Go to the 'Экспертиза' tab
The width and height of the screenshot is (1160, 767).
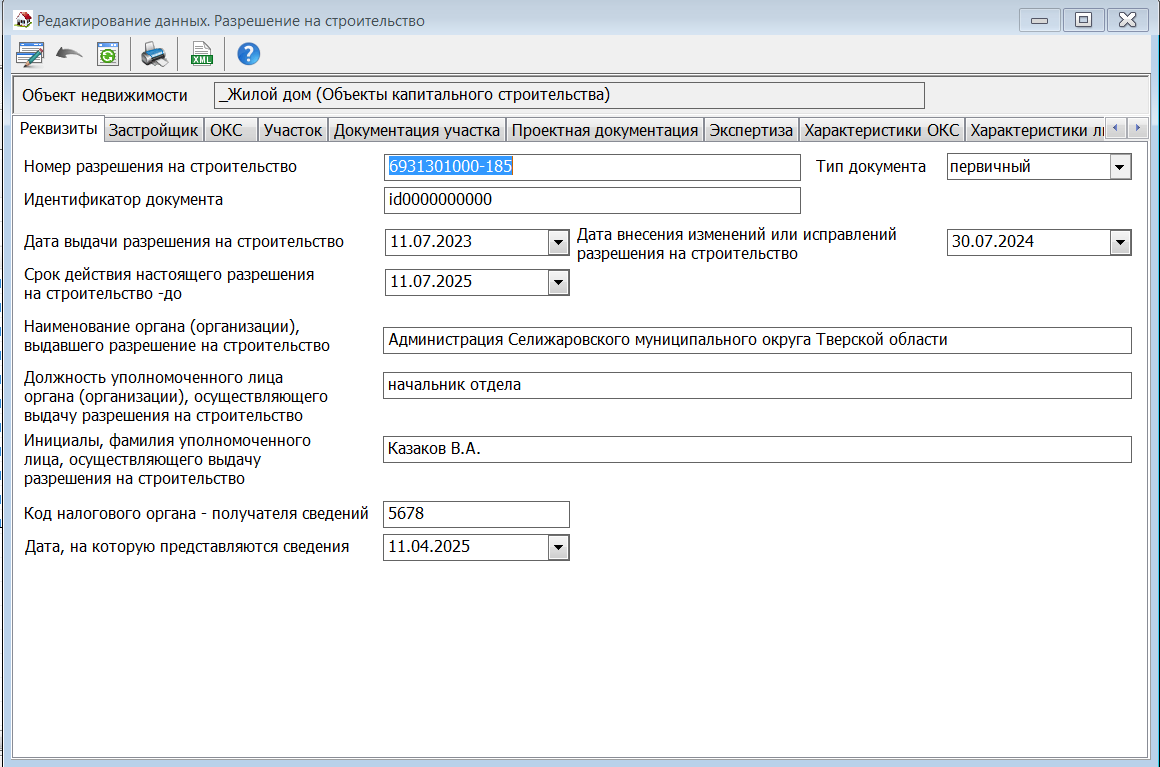750,130
